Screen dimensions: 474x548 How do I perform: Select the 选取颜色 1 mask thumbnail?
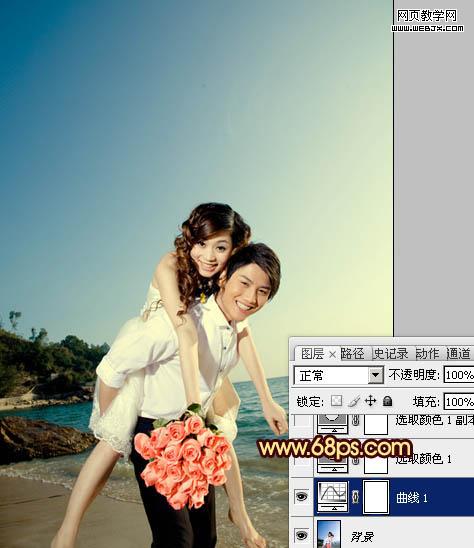376,465
